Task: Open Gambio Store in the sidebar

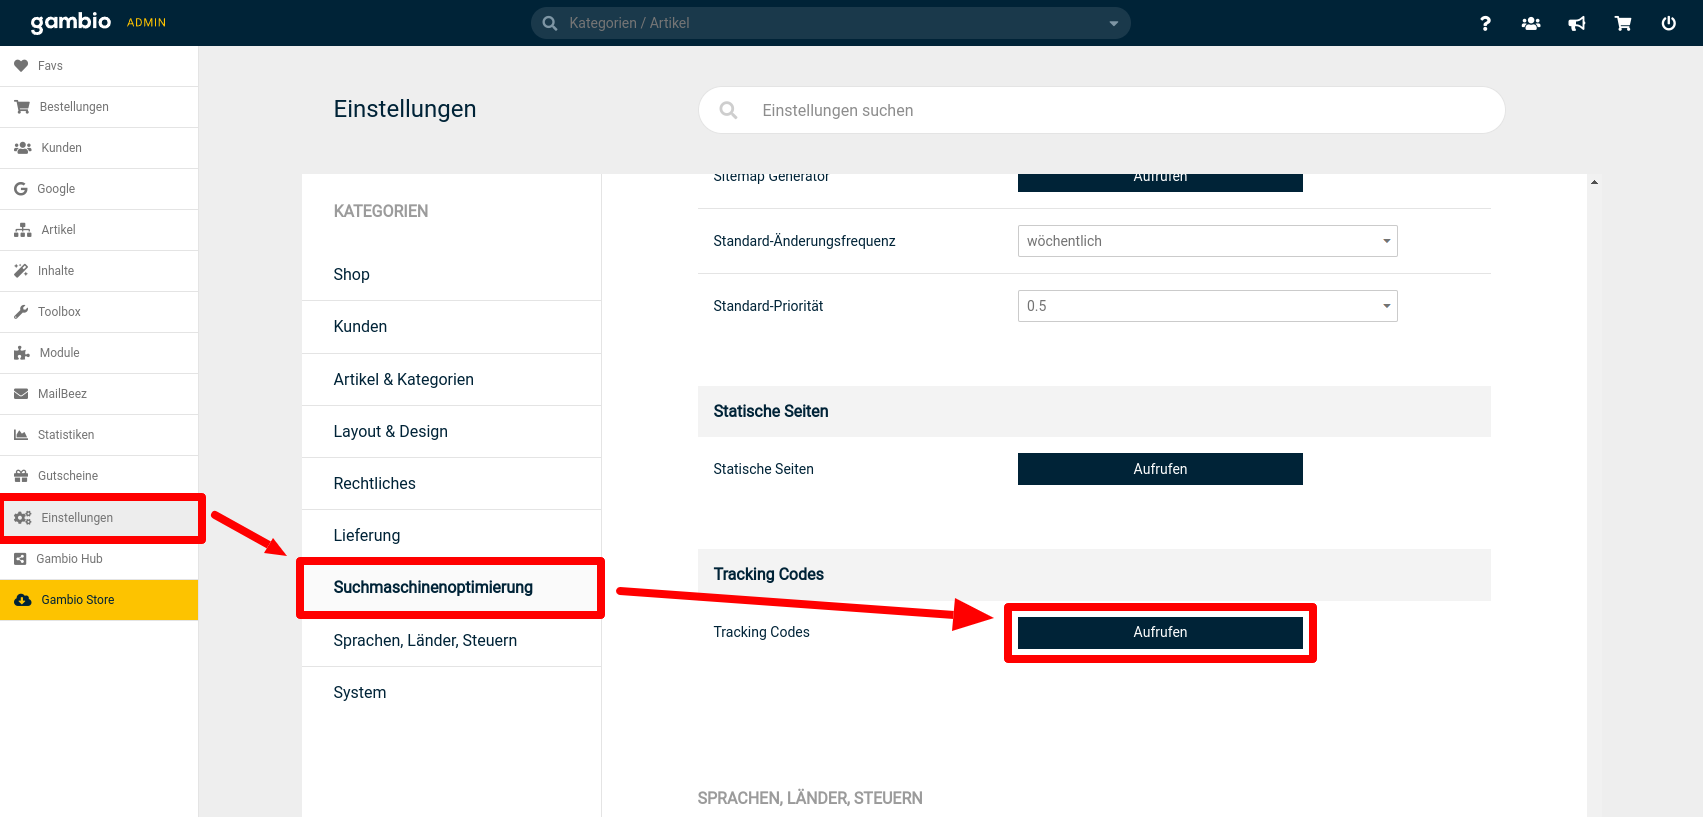Action: (x=78, y=600)
